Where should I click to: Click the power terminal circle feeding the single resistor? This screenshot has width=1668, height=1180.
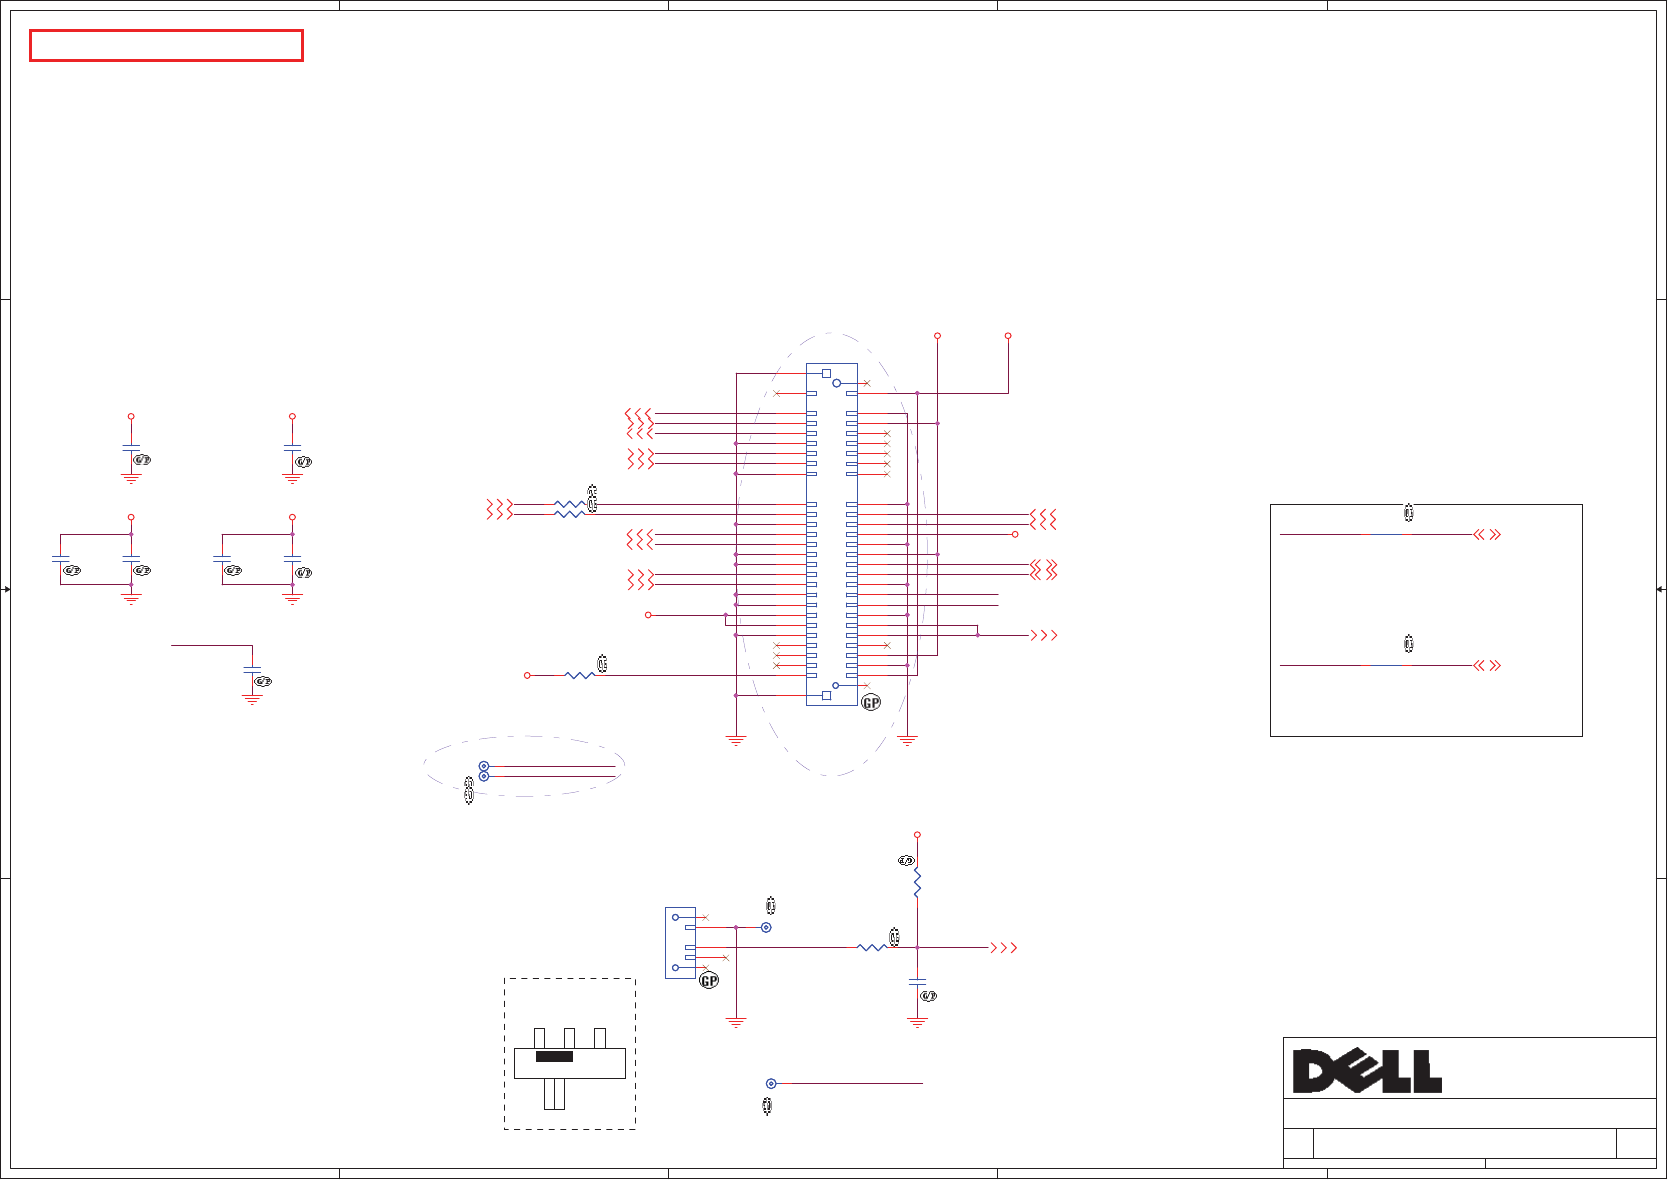click(x=527, y=675)
